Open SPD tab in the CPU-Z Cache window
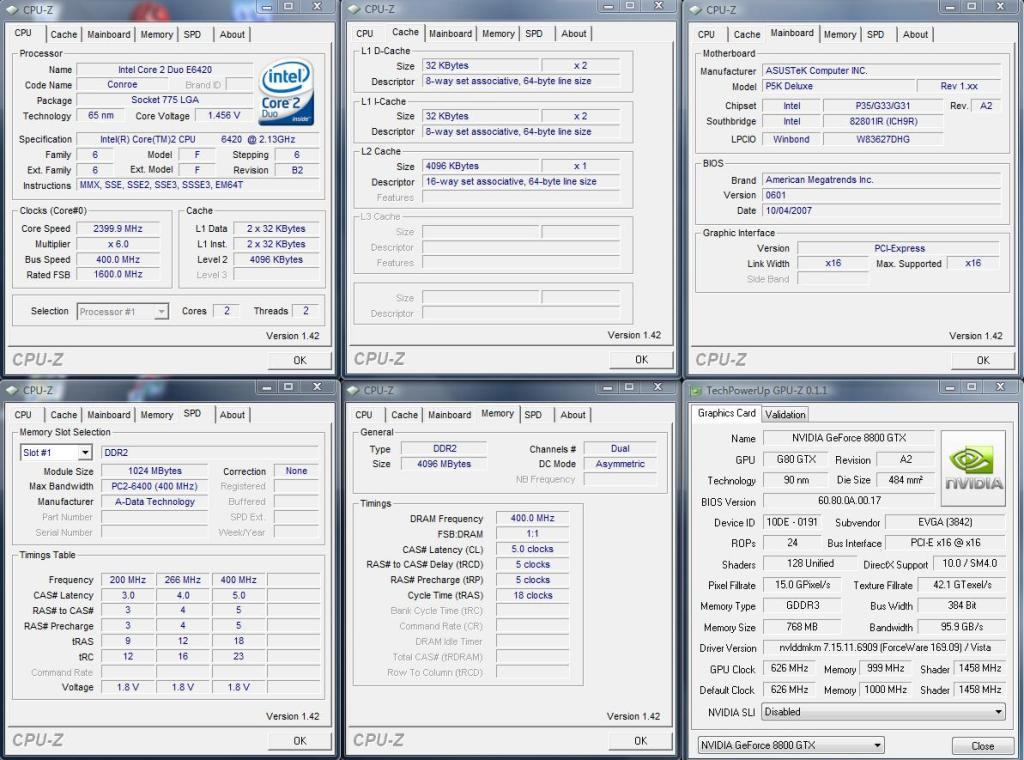 click(x=534, y=34)
